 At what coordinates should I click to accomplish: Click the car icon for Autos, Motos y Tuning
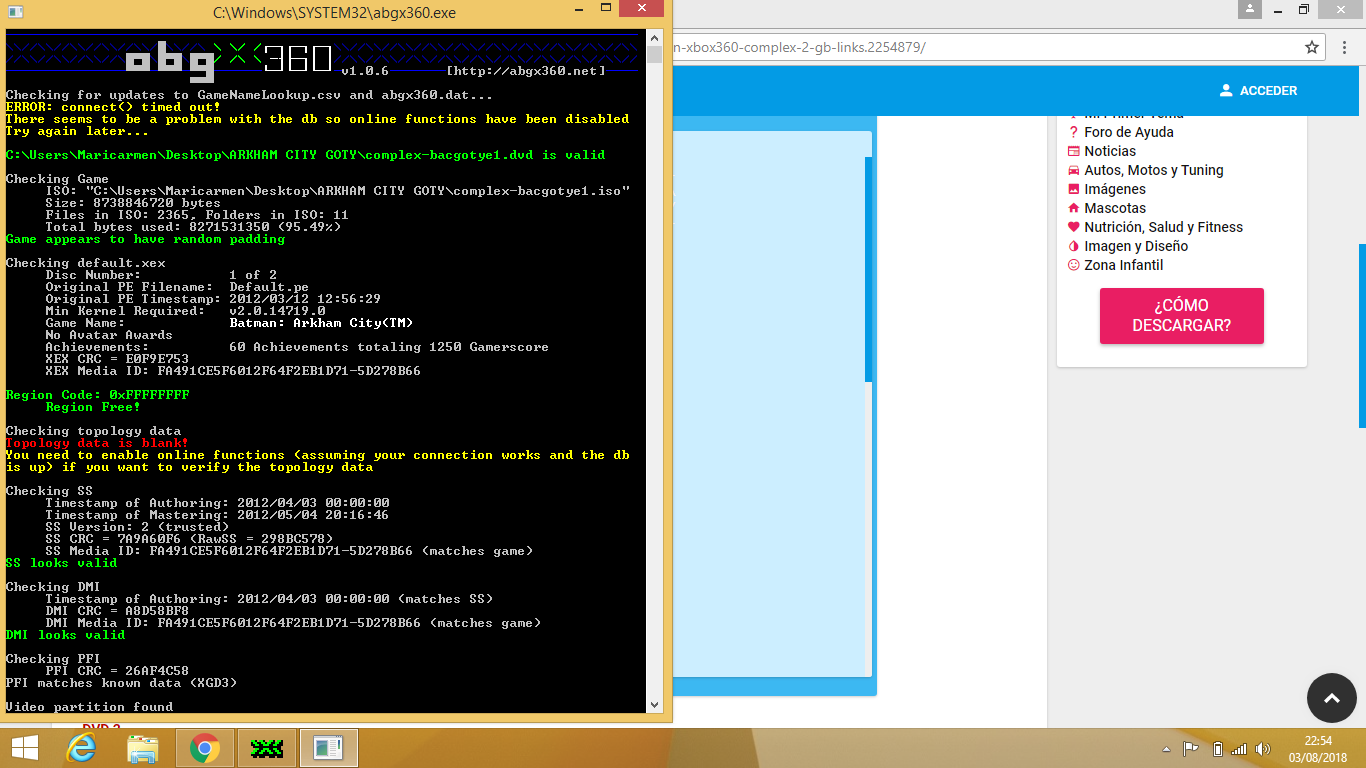click(x=1074, y=170)
